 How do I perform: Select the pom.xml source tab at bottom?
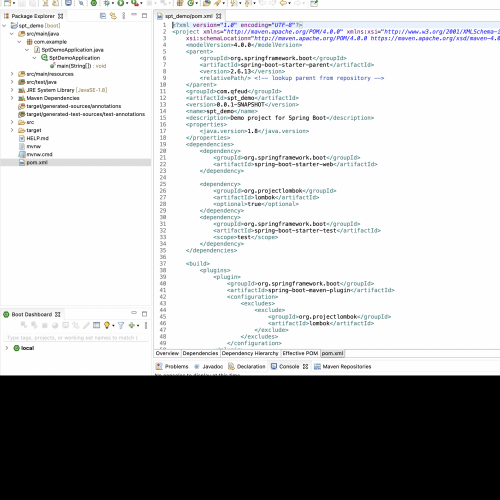click(x=332, y=353)
